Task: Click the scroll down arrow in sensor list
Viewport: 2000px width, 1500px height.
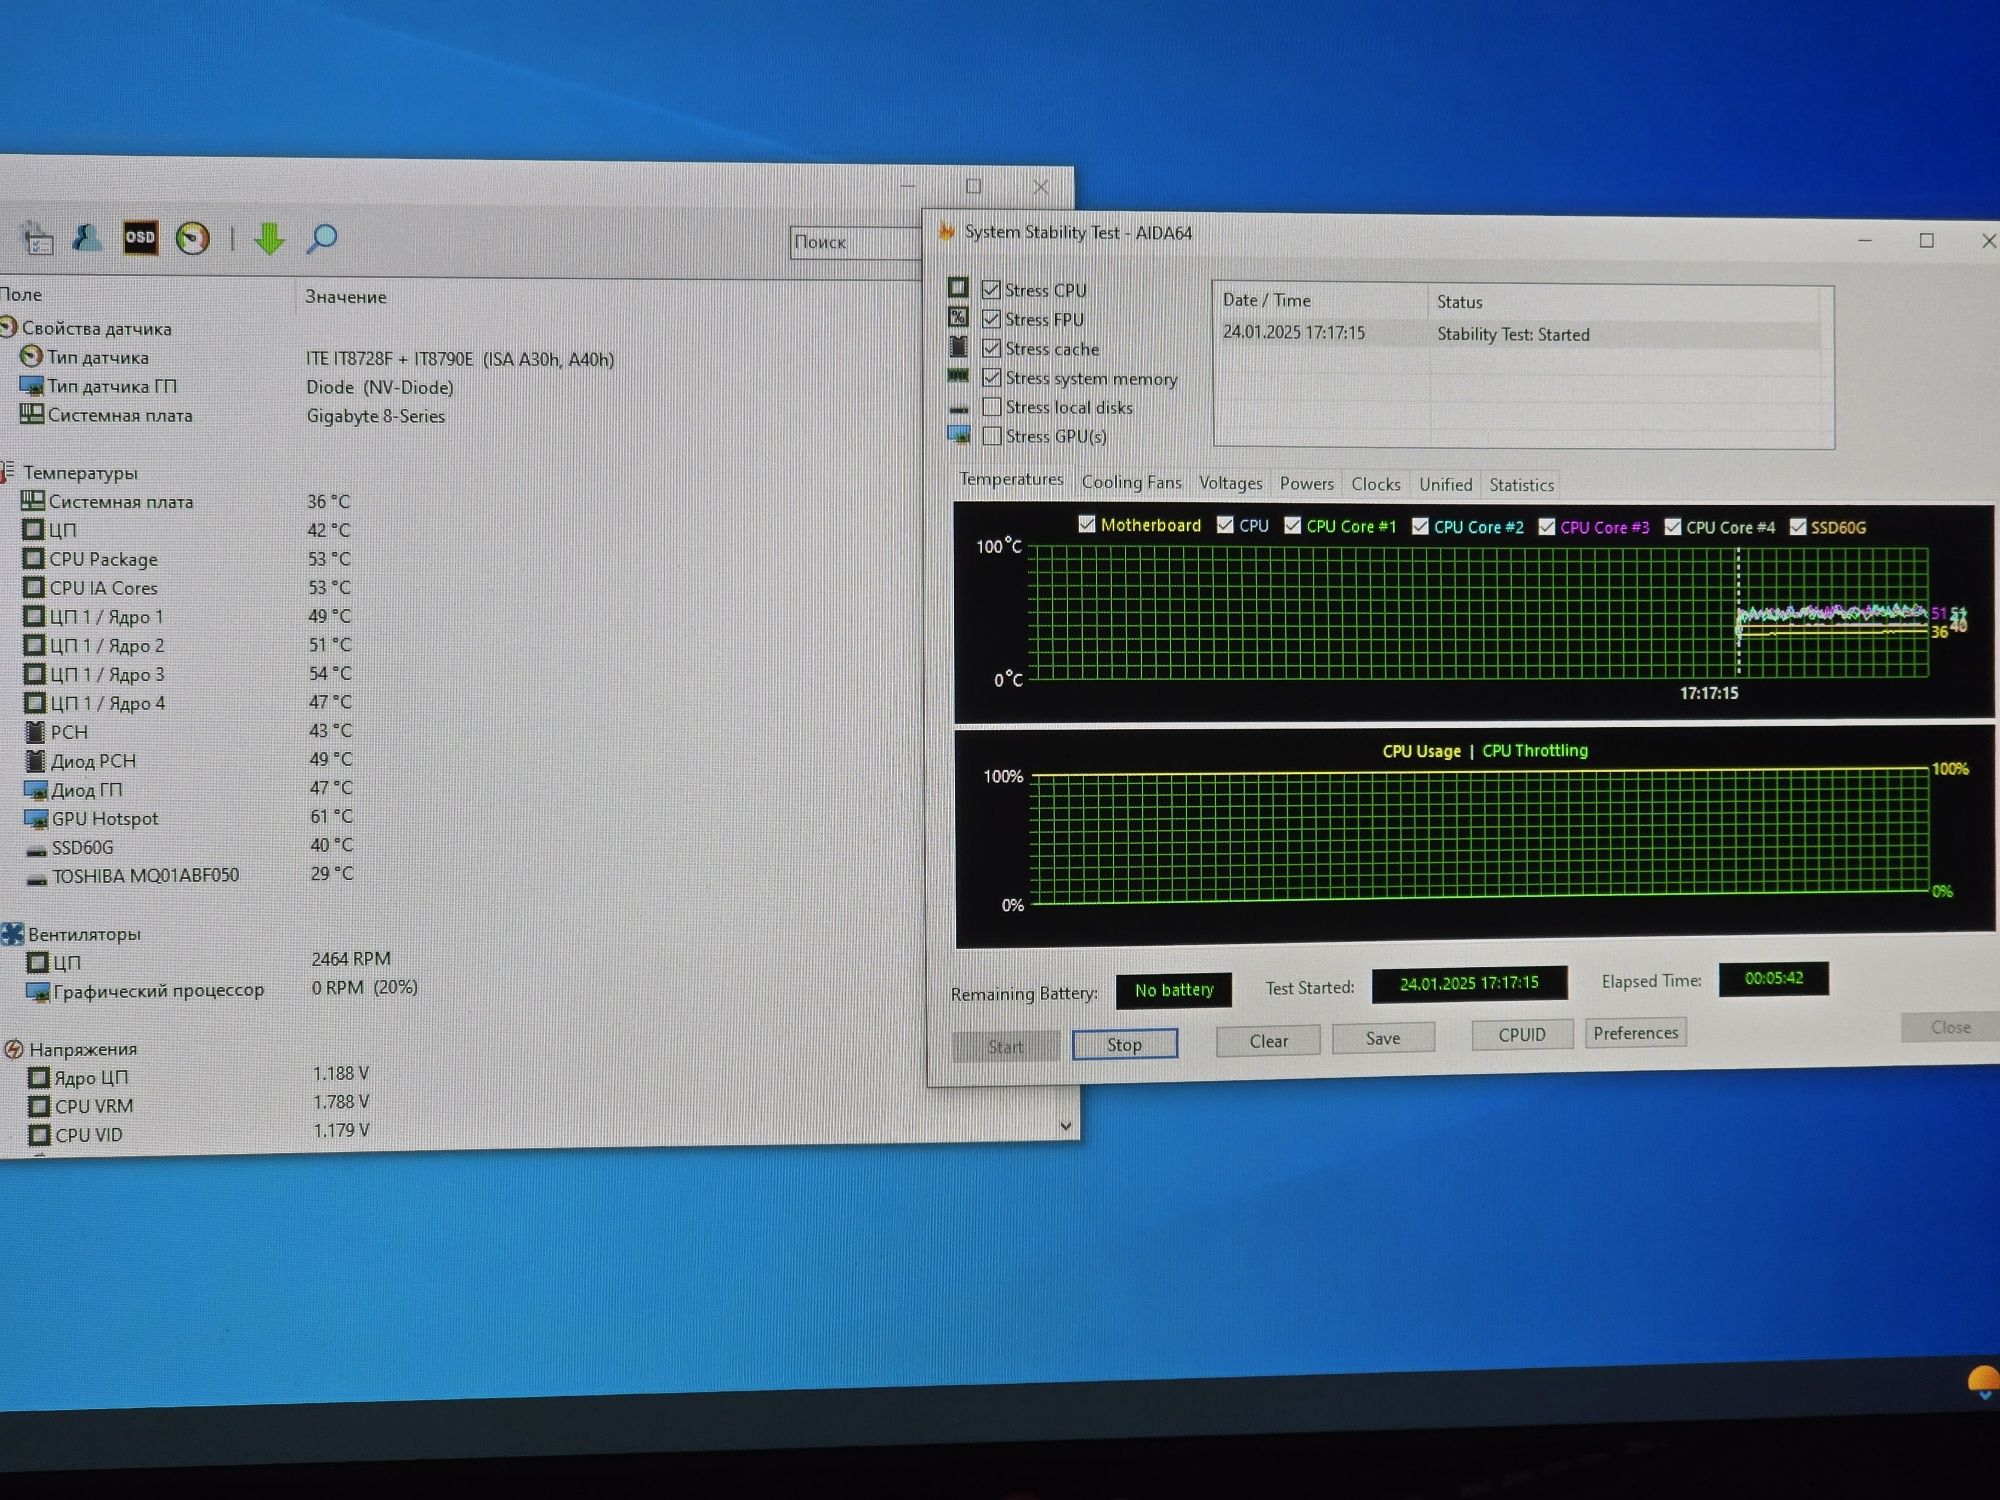Action: [x=1065, y=1127]
